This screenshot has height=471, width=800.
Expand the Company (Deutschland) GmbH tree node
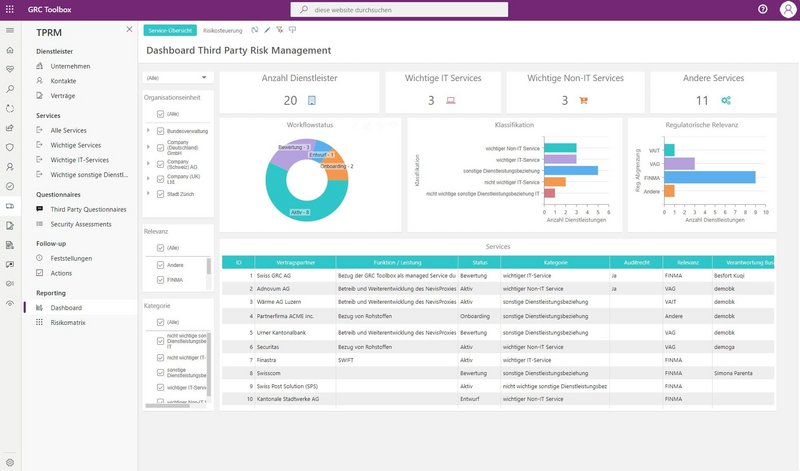[149, 146]
